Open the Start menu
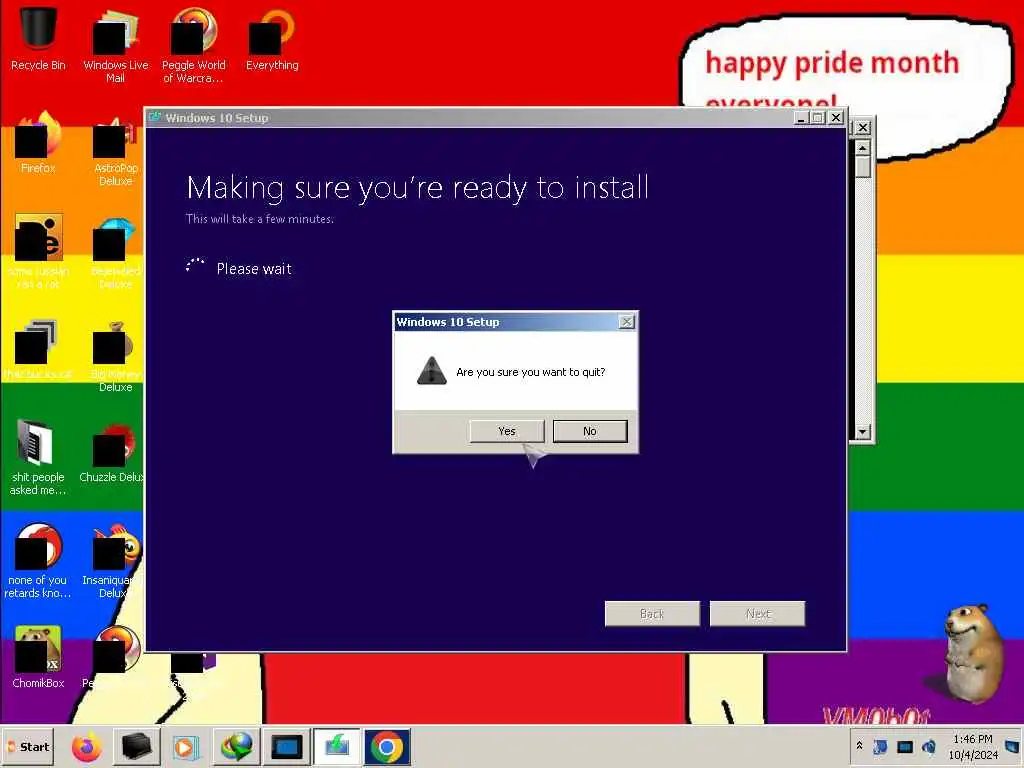Viewport: 1024px width, 768px height. click(29, 746)
